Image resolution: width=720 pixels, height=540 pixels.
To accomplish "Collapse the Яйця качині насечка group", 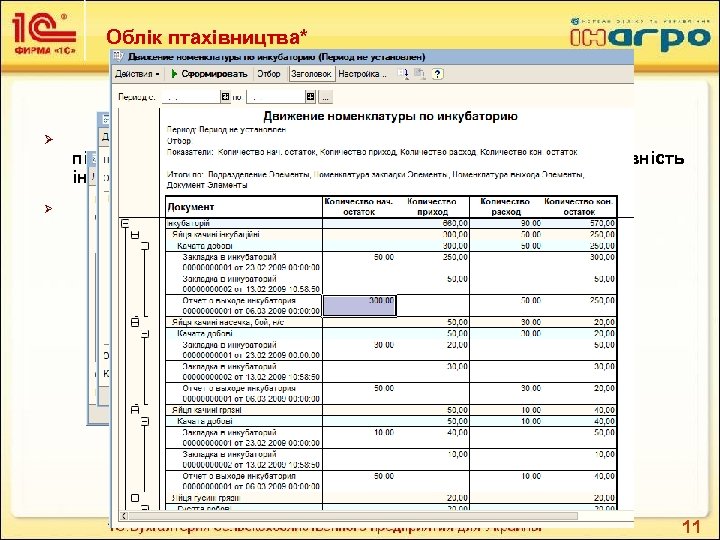I will (x=135, y=322).
